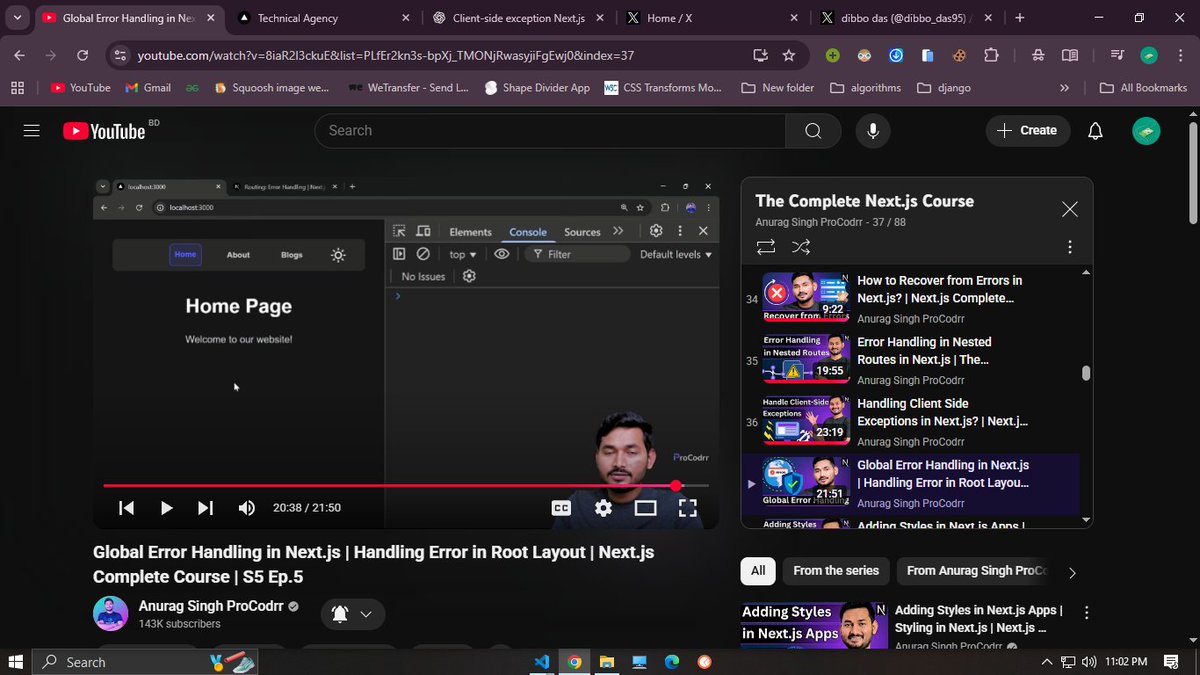1200x675 pixels.
Task: Open the Gmail bookmark
Action: pyautogui.click(x=148, y=88)
